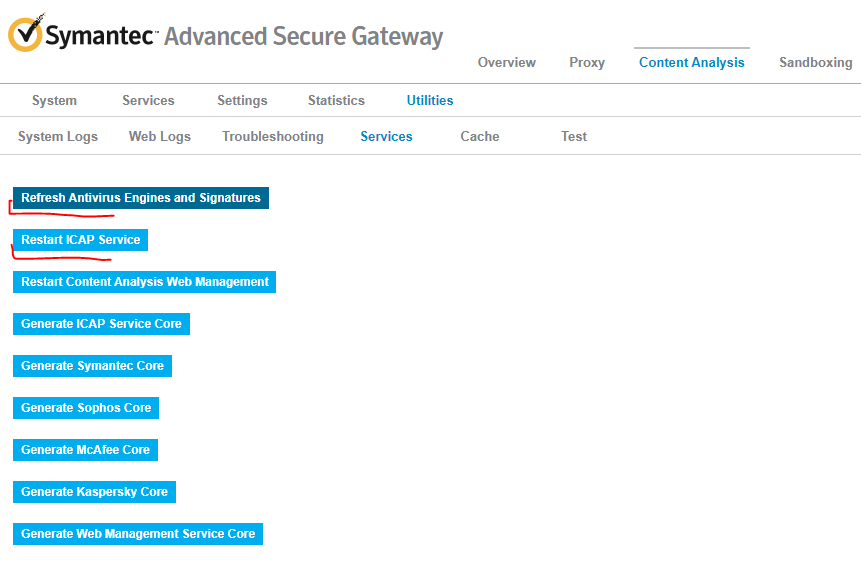Switch to the Proxy tab

tap(587, 62)
